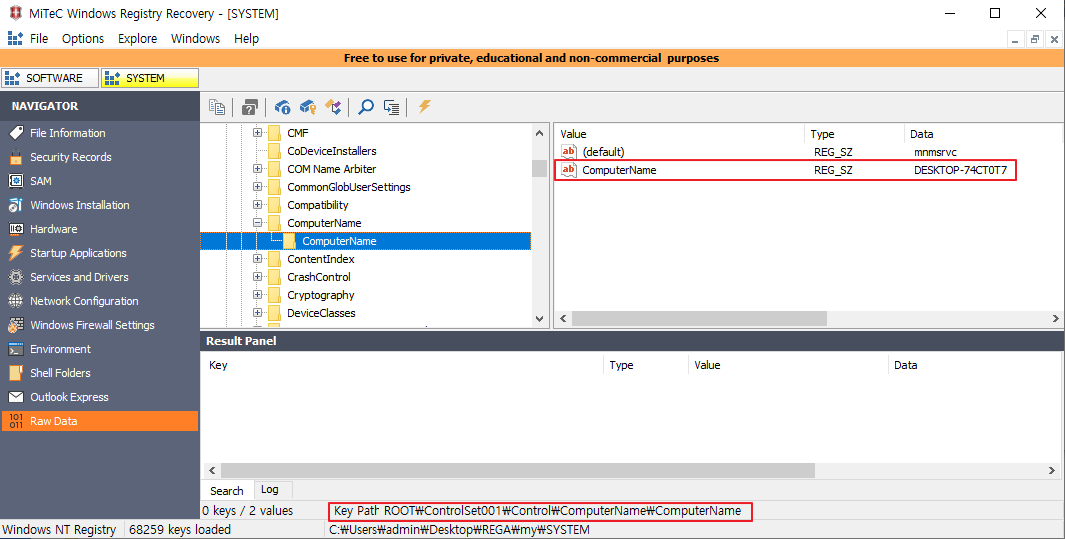
Task: Open Network Configuration section
Action: 99,301
